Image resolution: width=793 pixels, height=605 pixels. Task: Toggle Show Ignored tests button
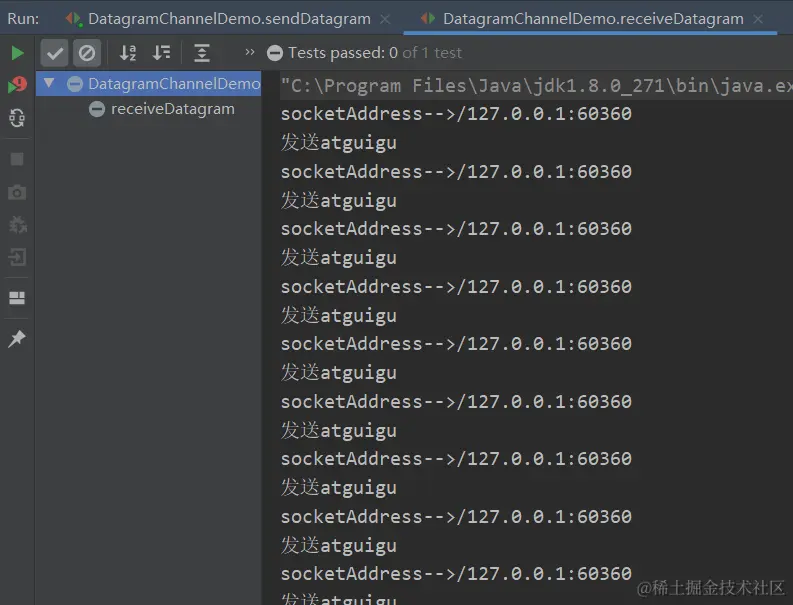(x=86, y=53)
